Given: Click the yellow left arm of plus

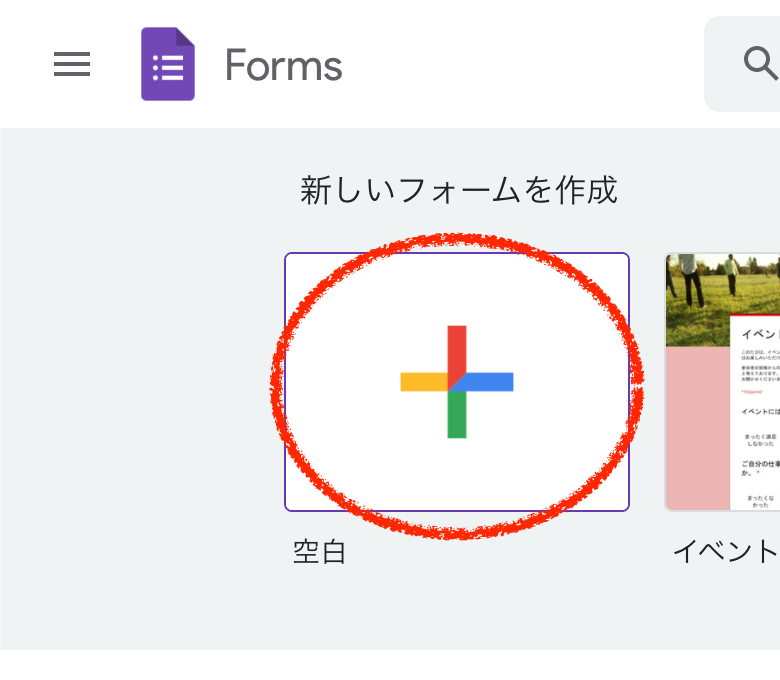Looking at the screenshot, I should pos(421,381).
